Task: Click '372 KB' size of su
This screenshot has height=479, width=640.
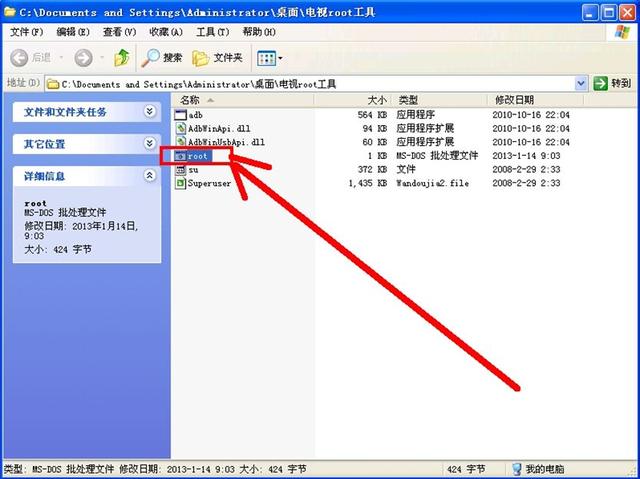Action: [372, 169]
